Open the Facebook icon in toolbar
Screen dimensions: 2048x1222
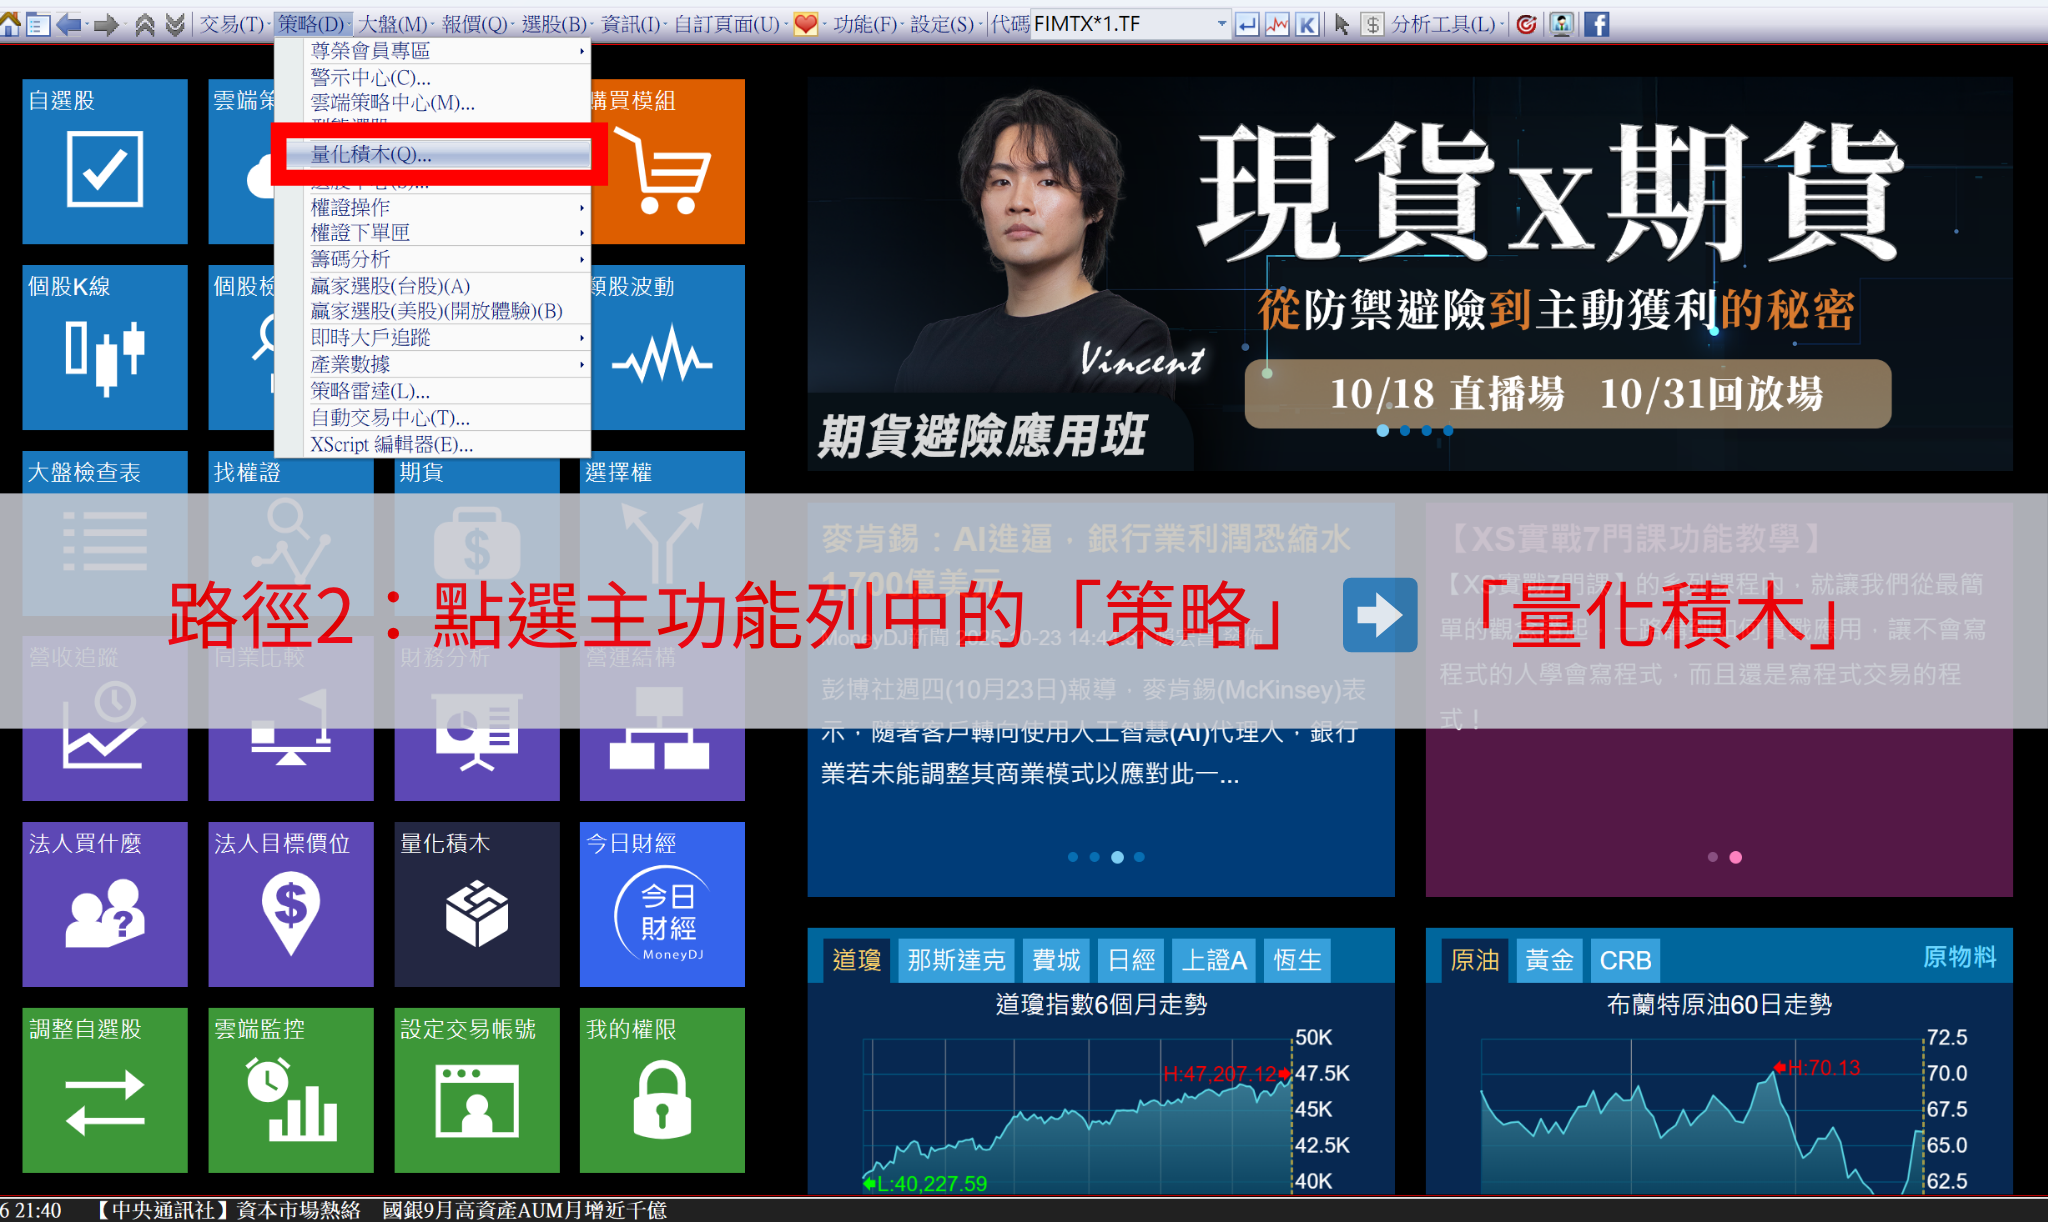coord(1596,24)
